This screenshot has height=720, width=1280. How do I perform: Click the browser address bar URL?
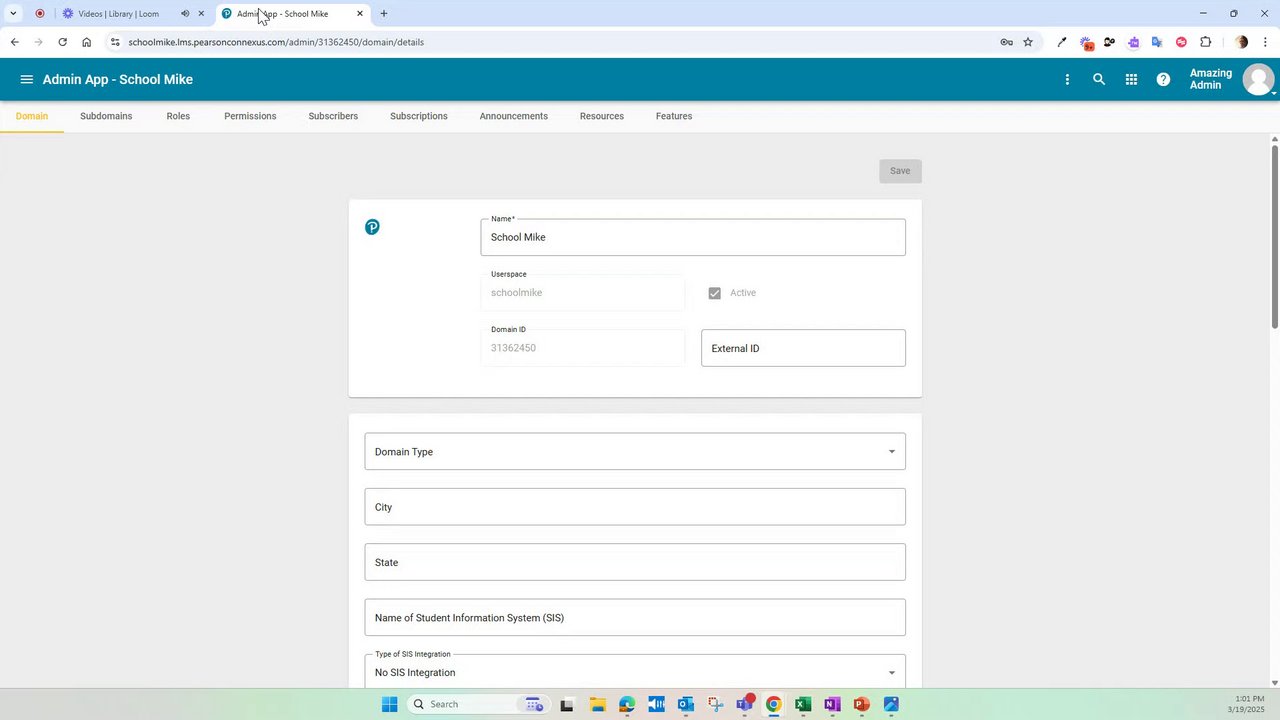tap(276, 42)
